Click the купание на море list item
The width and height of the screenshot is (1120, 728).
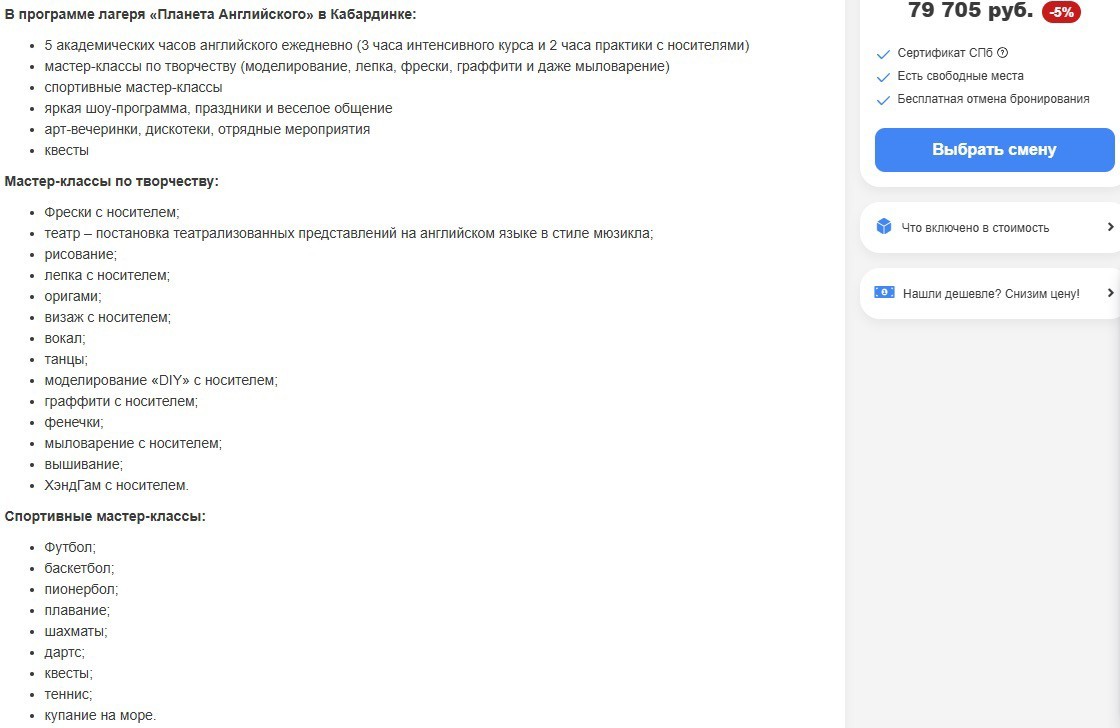[x=100, y=715]
